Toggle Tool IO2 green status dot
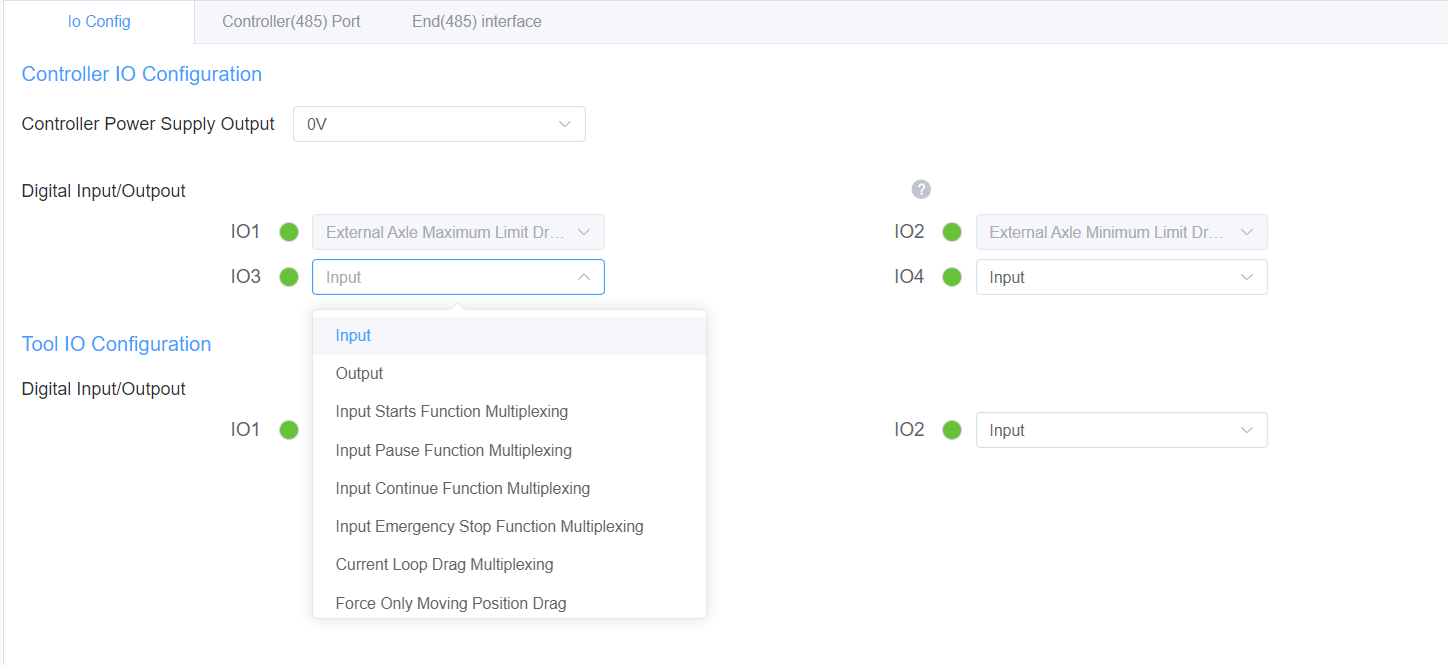This screenshot has height=665, width=1448. (952, 430)
